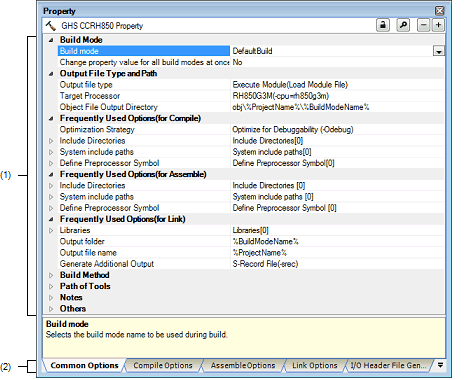Click the 'No' value for change property setting

point(237,62)
